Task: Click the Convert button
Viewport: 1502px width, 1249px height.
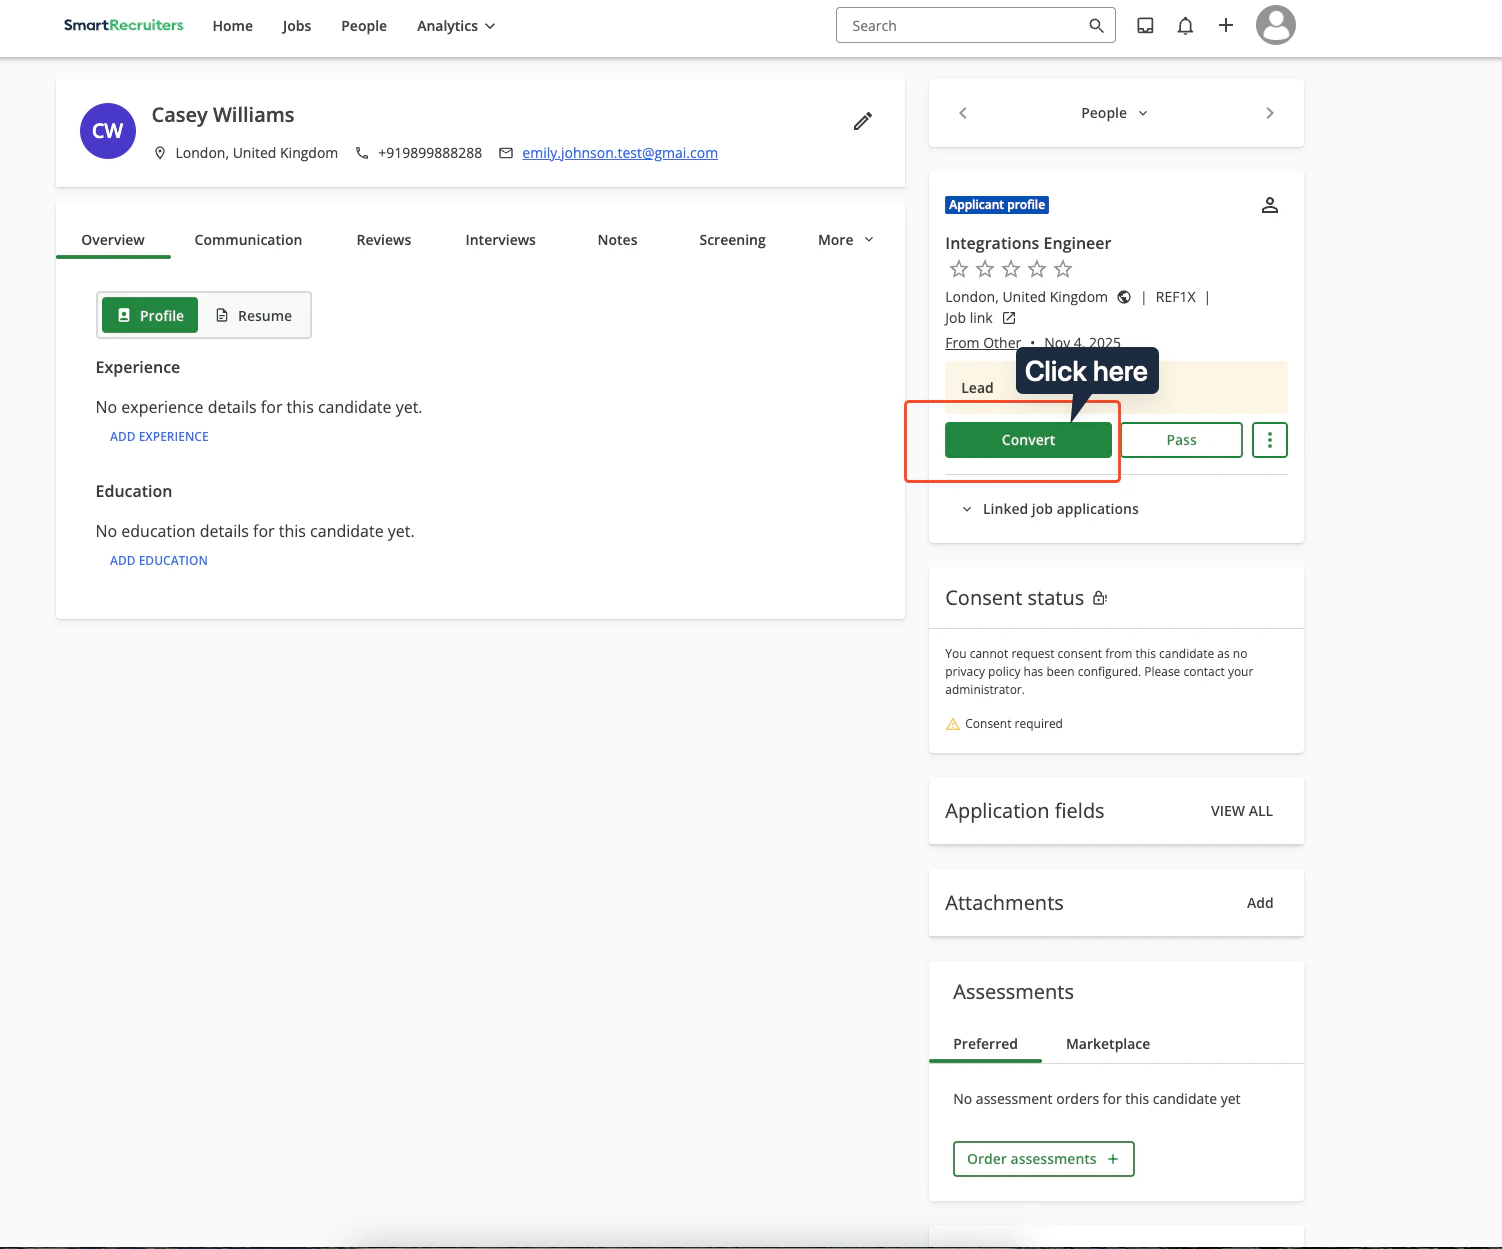Action: pos(1028,440)
